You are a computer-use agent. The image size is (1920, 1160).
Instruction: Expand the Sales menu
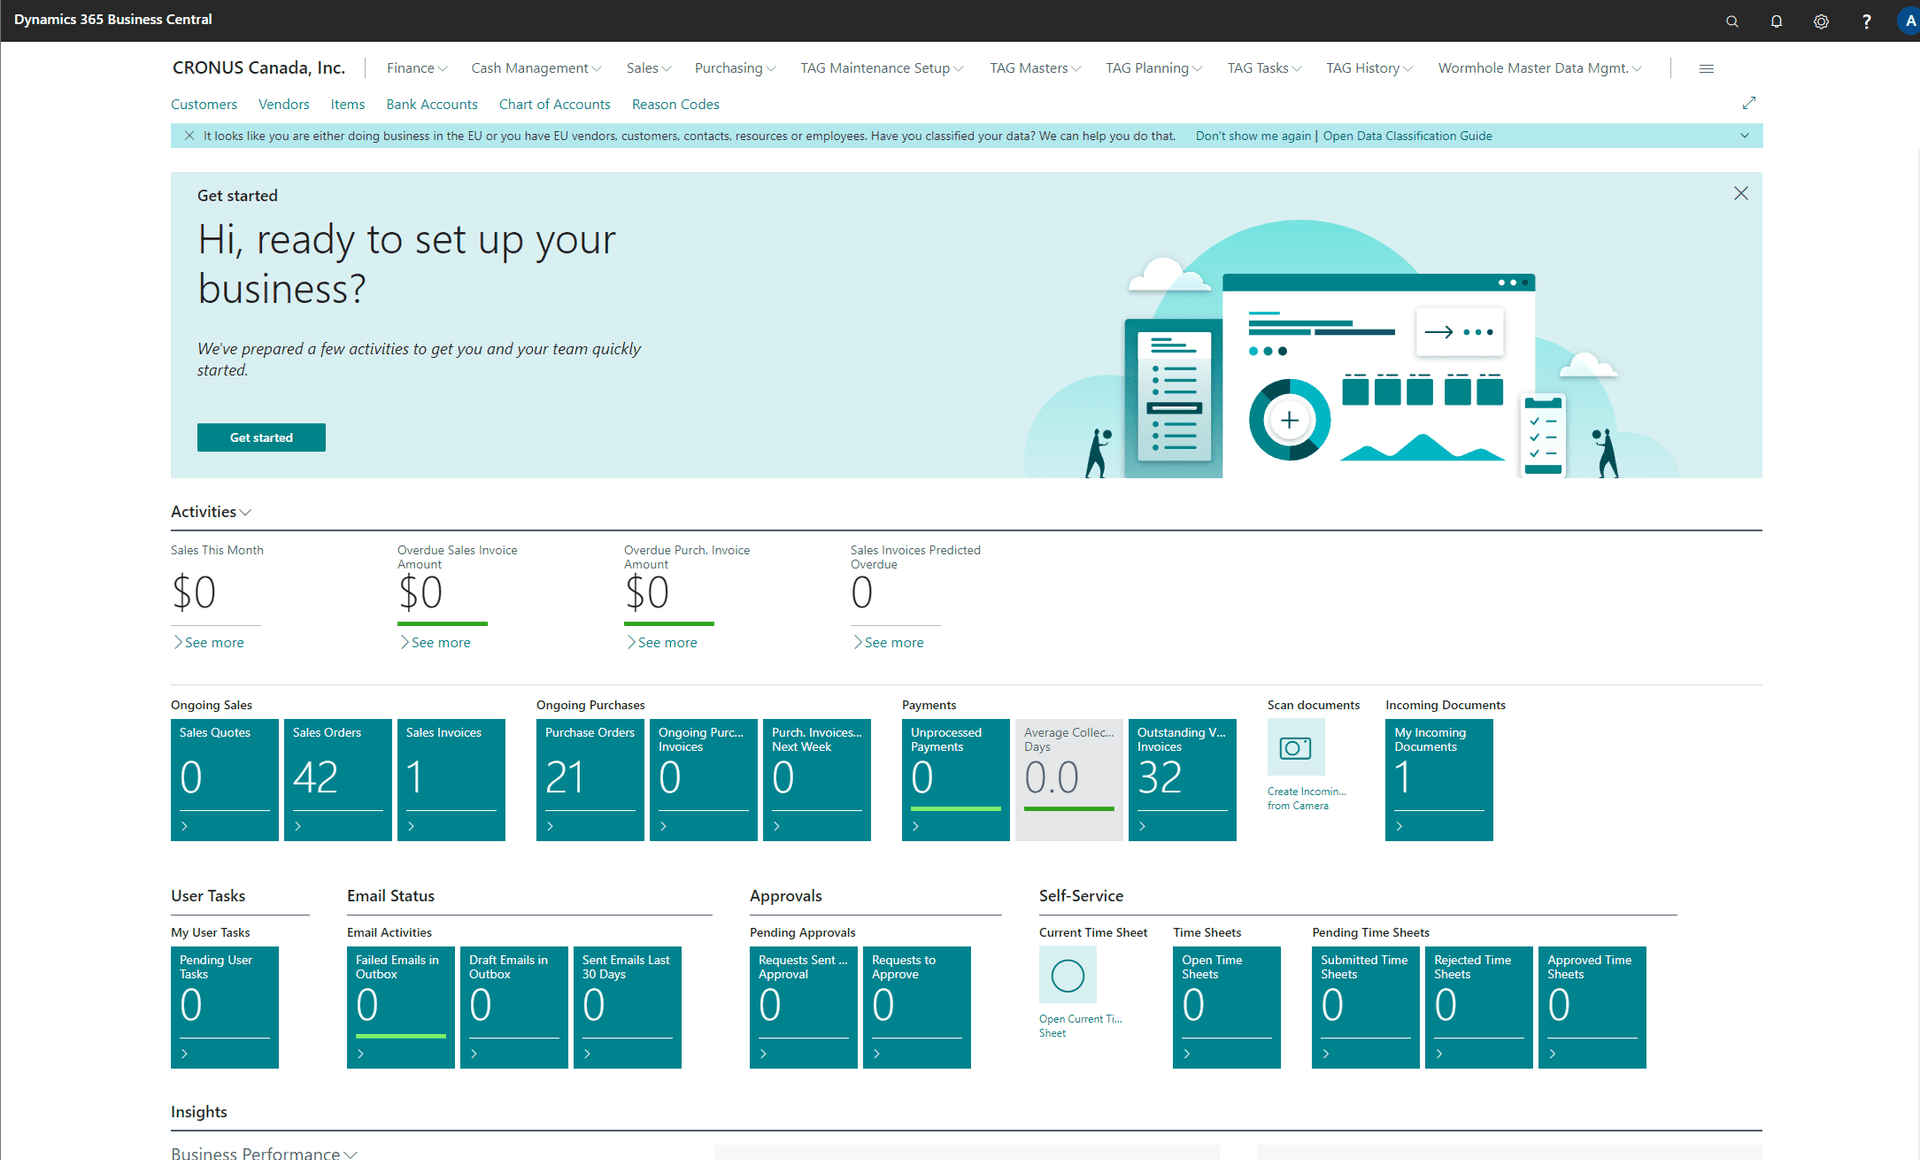point(649,68)
